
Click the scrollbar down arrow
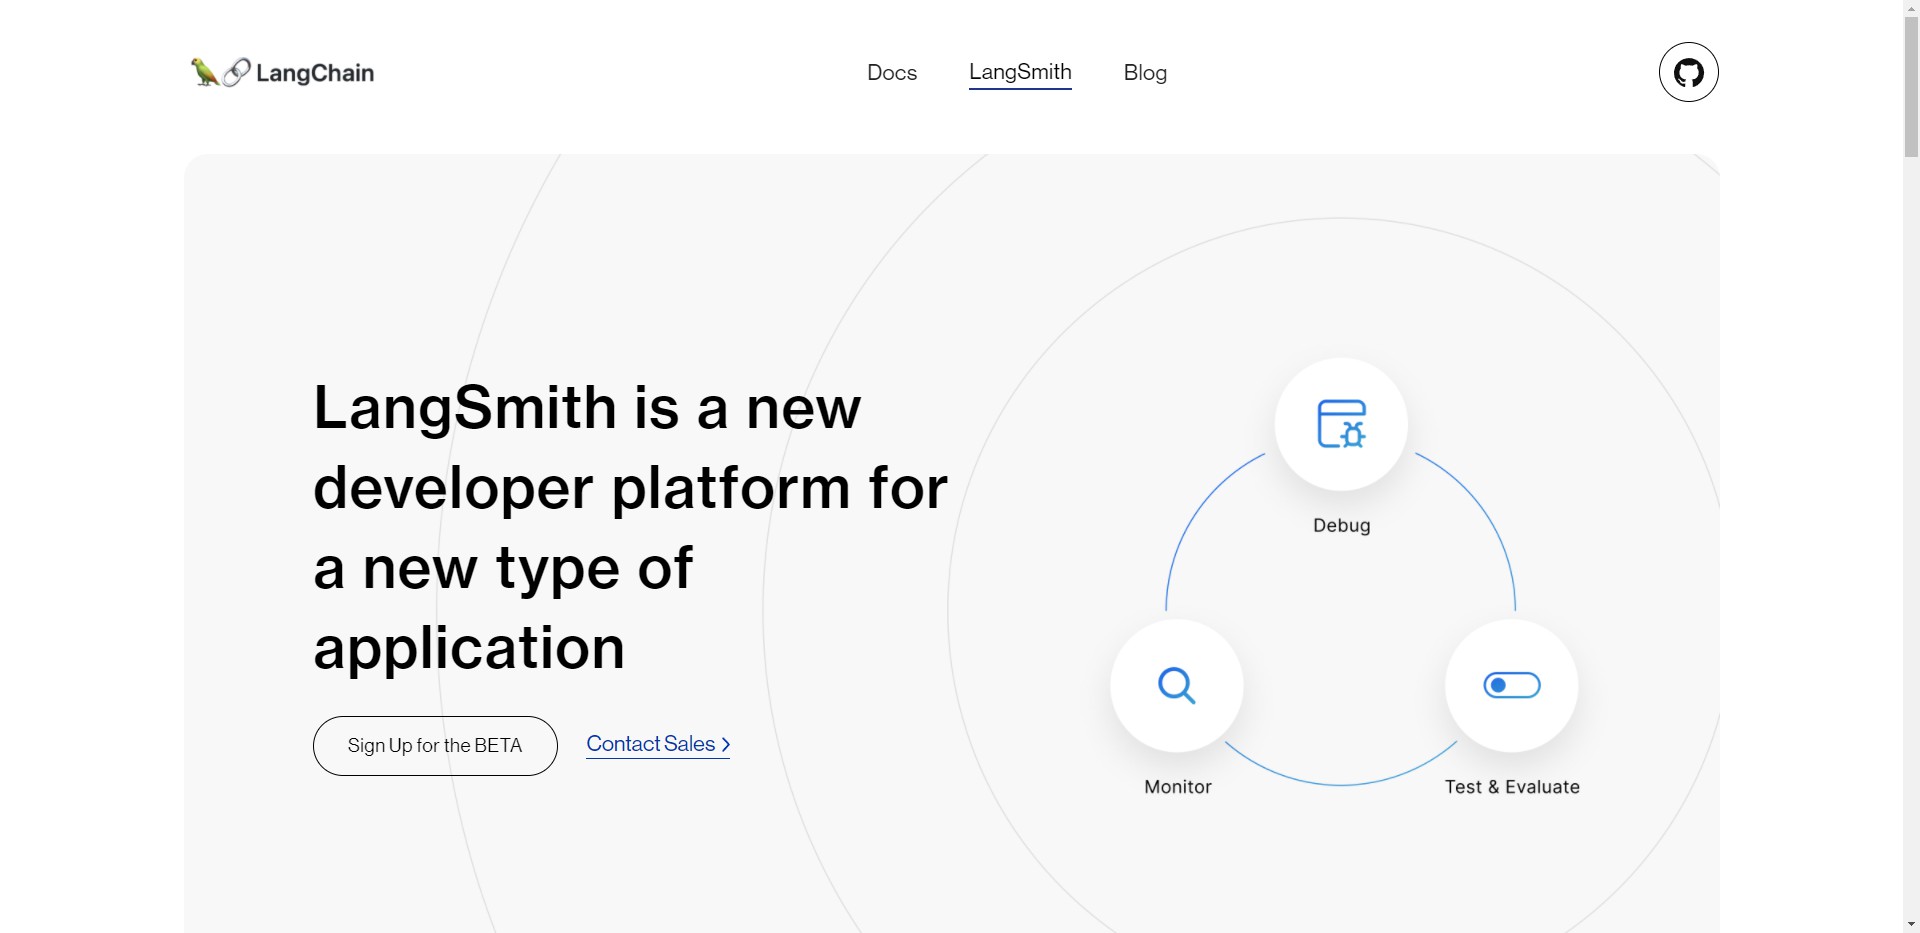(x=1911, y=925)
